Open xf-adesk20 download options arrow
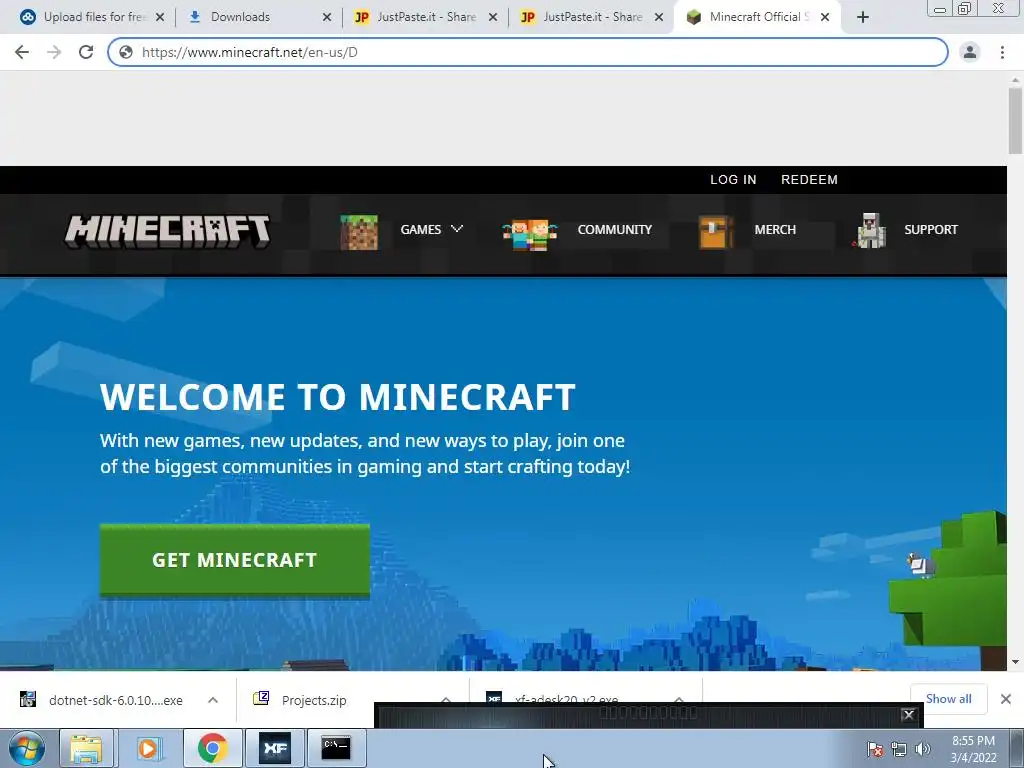The width and height of the screenshot is (1024, 768). point(679,699)
